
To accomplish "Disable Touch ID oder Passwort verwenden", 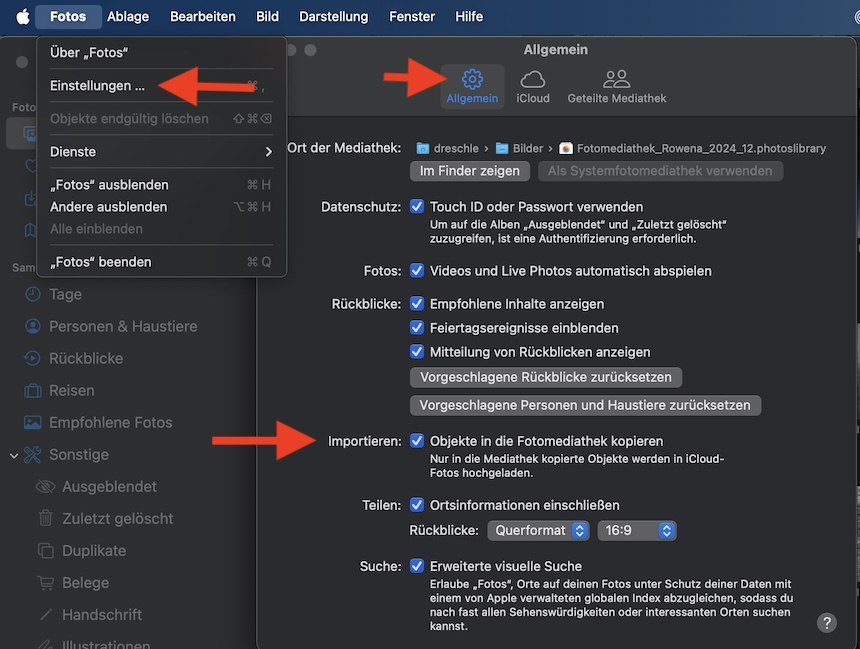I will 418,206.
